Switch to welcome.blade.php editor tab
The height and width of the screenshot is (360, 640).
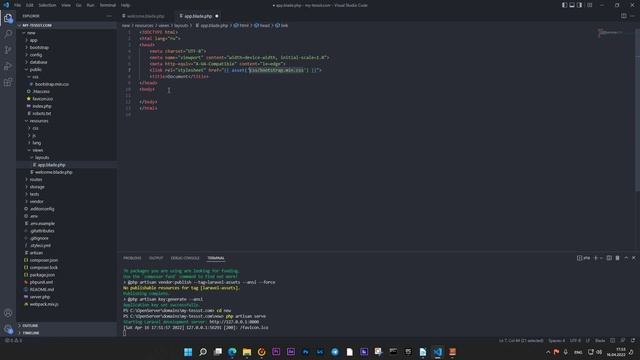(146, 16)
